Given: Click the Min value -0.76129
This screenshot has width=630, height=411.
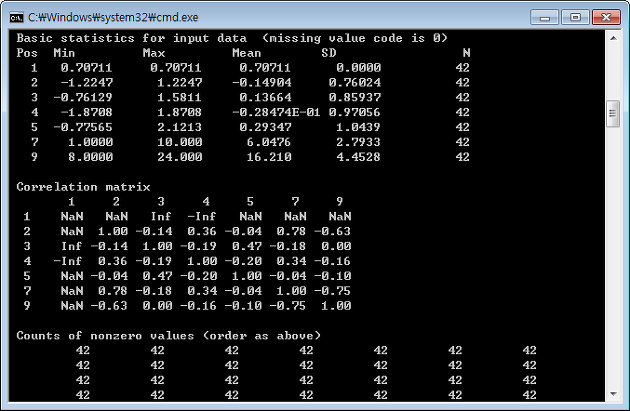Looking at the screenshot, I should (x=83, y=97).
